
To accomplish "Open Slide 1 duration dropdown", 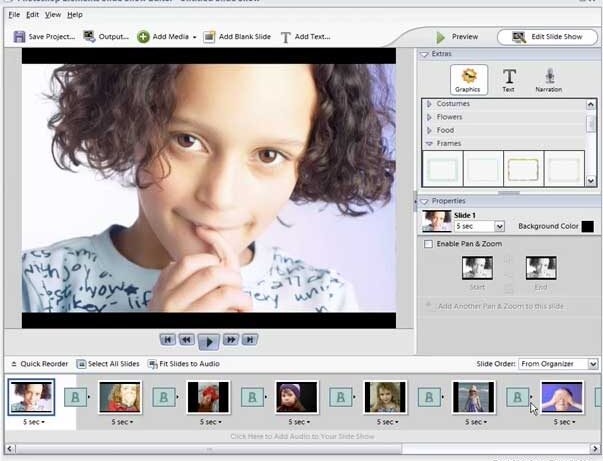I will (x=499, y=226).
